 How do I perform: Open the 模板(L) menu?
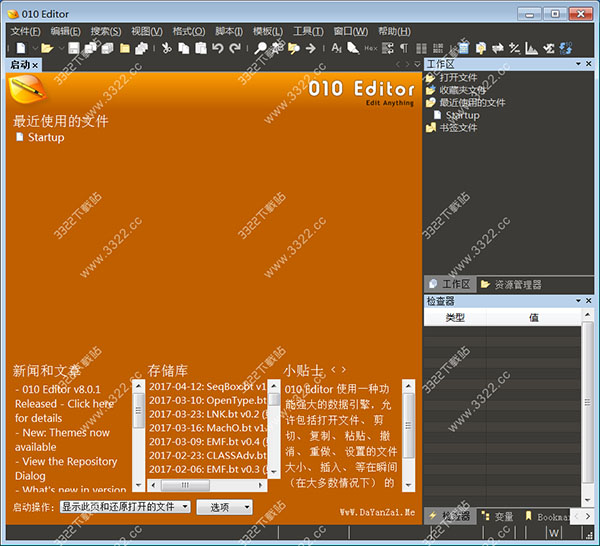[x=267, y=31]
